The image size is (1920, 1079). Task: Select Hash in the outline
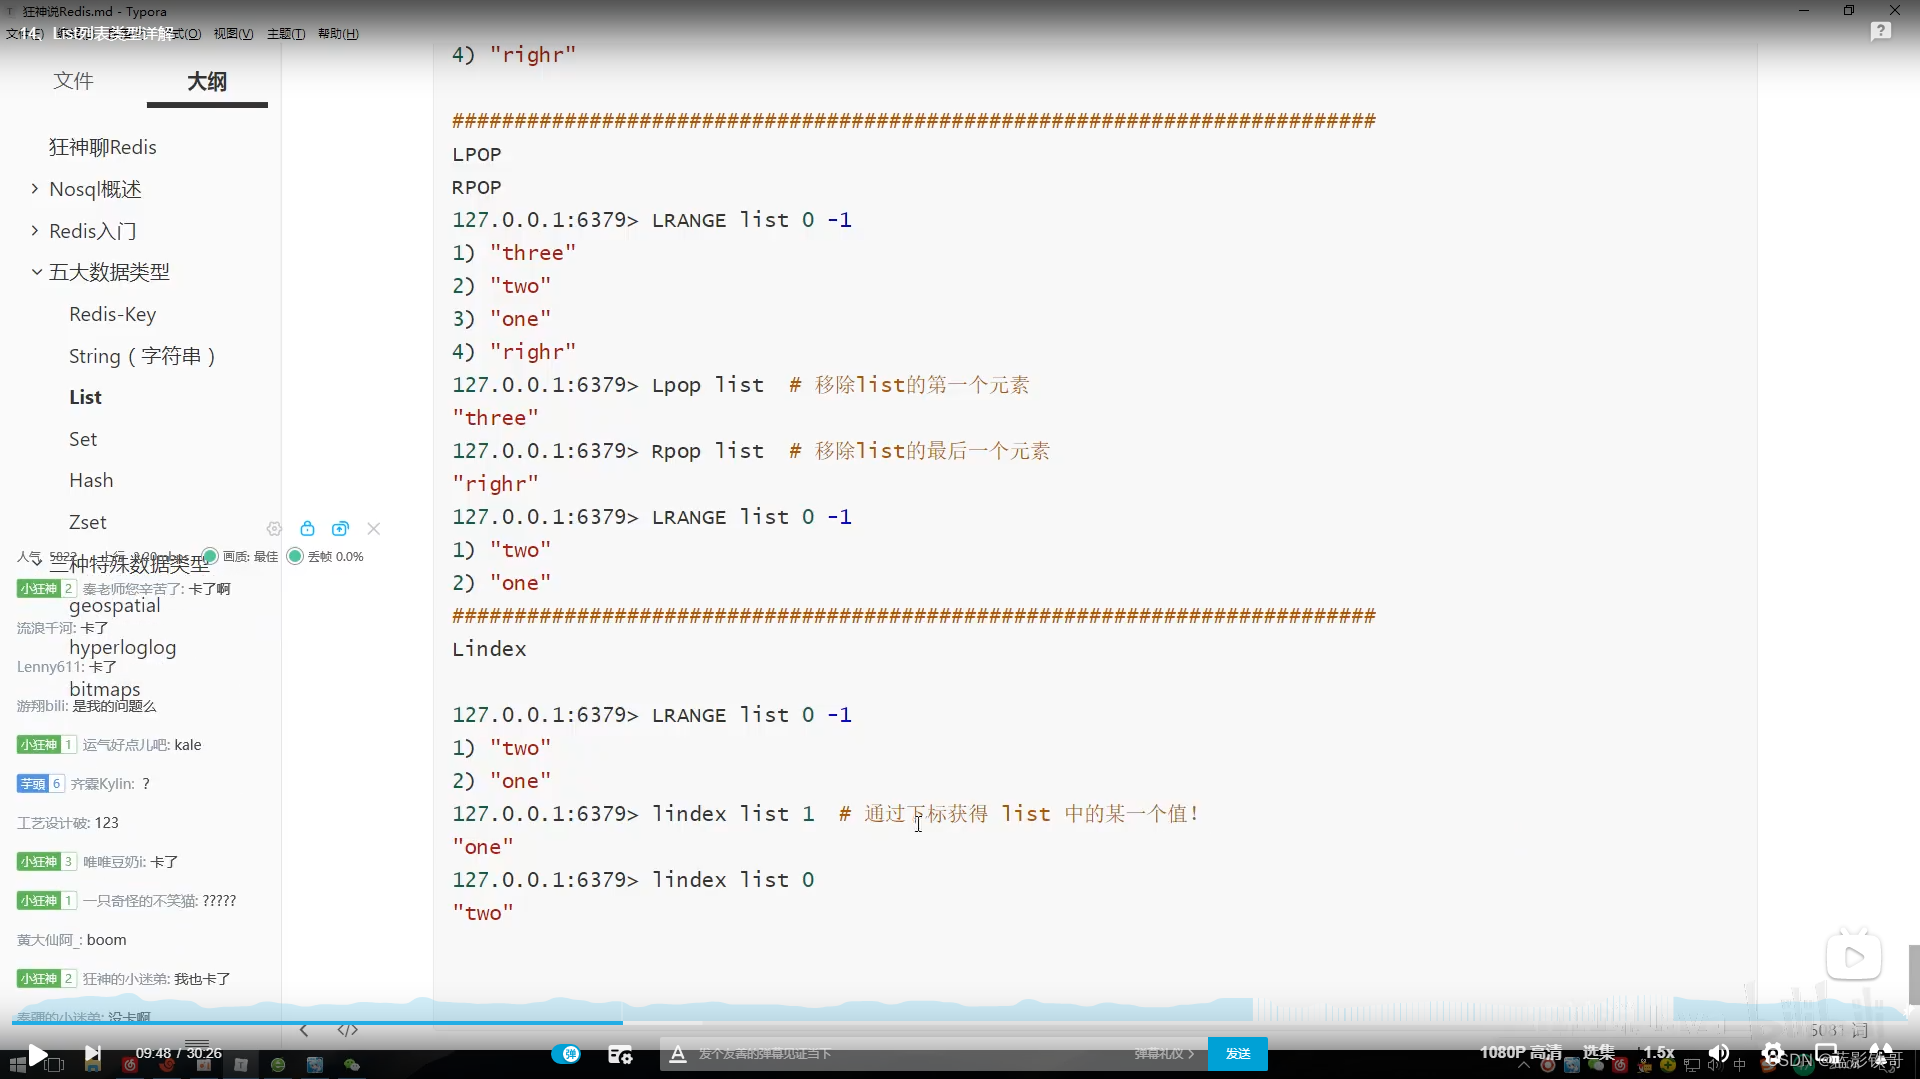coord(91,480)
